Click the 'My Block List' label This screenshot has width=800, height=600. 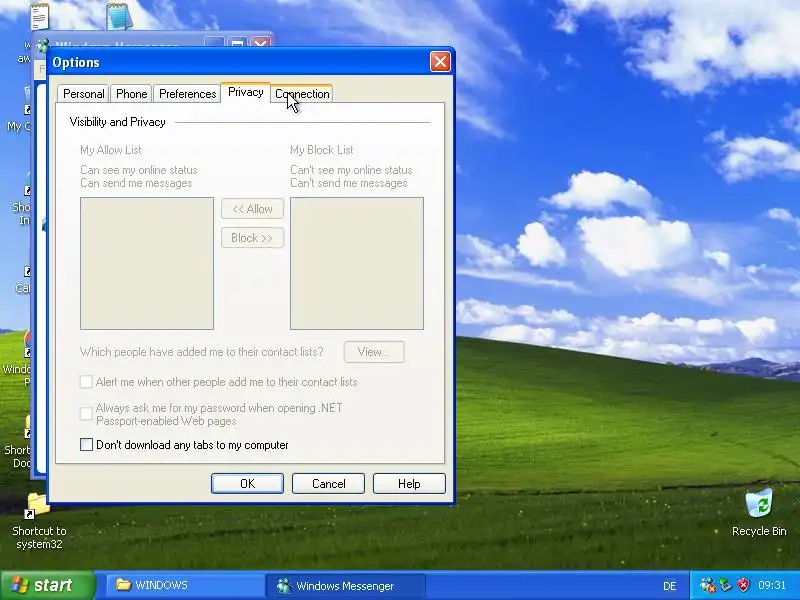[x=321, y=150]
